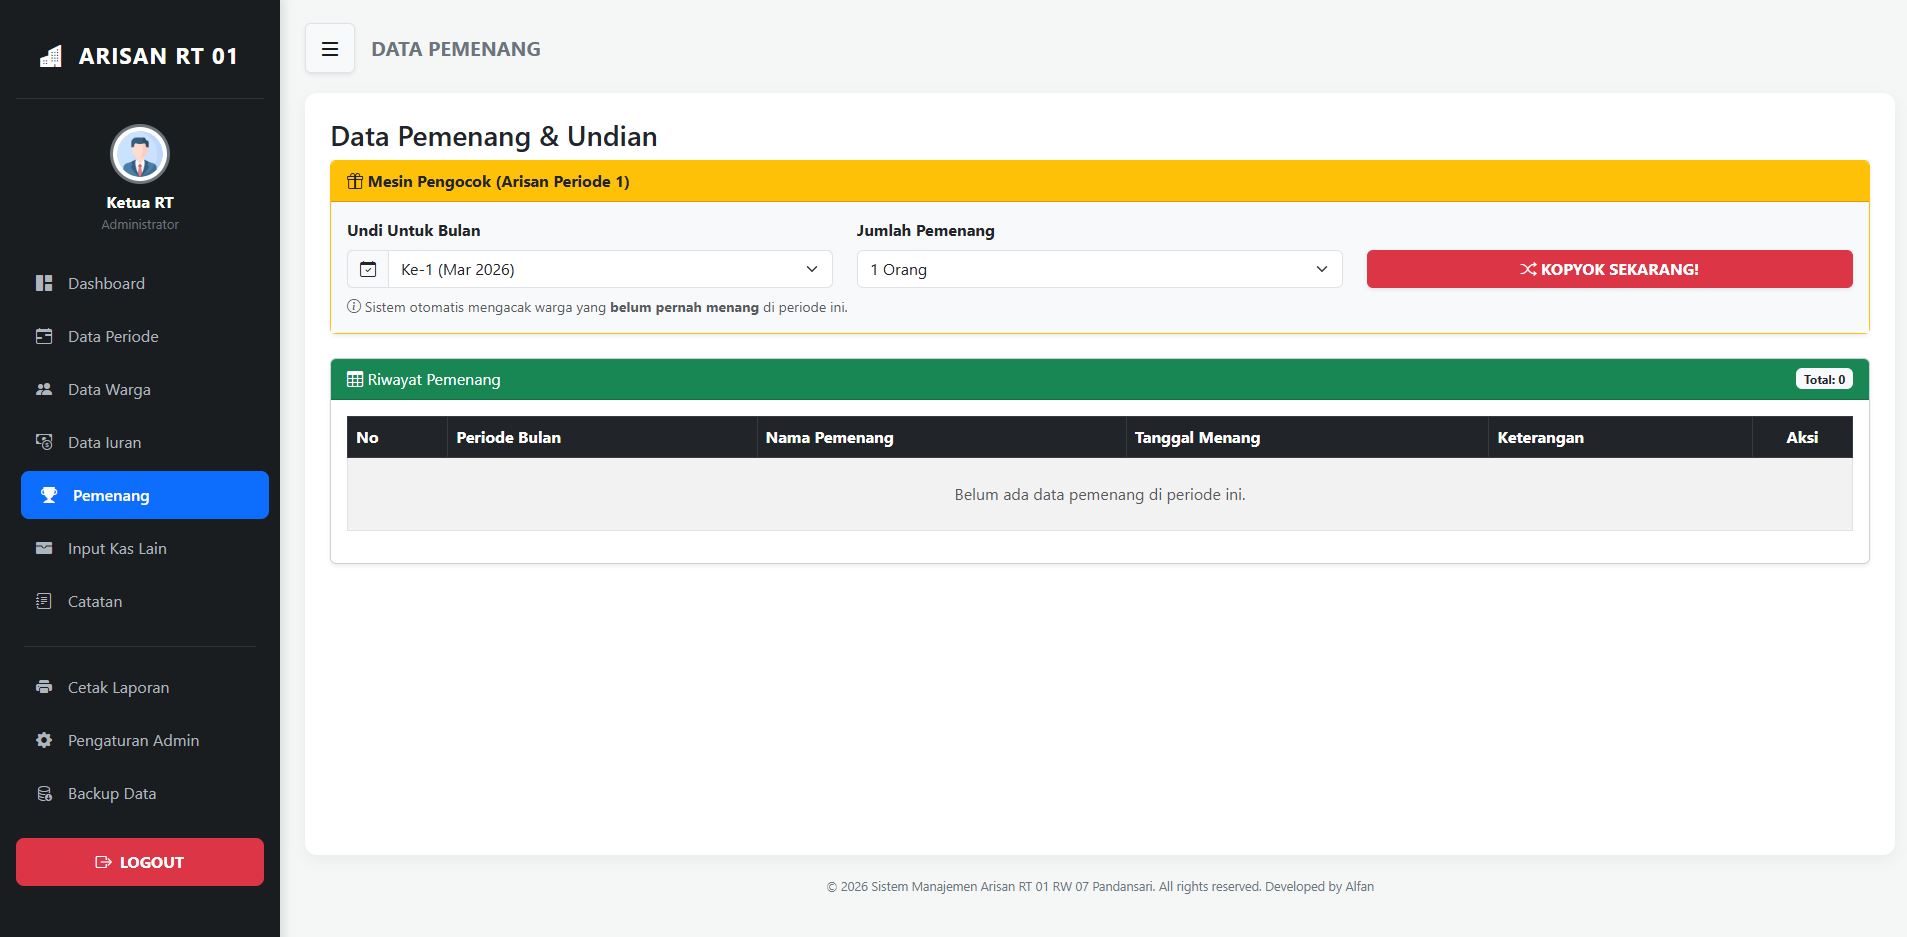Toggle the sidebar with the hamburger icon
The height and width of the screenshot is (937, 1907).
coord(330,49)
